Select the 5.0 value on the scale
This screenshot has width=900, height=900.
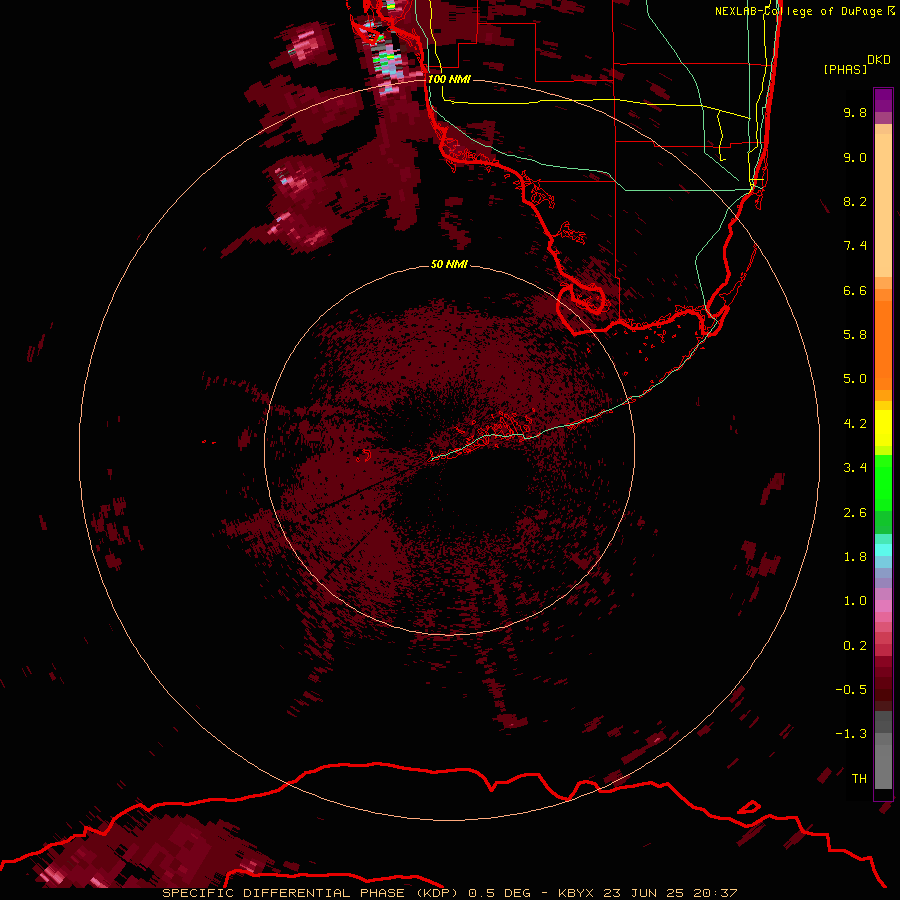click(855, 379)
